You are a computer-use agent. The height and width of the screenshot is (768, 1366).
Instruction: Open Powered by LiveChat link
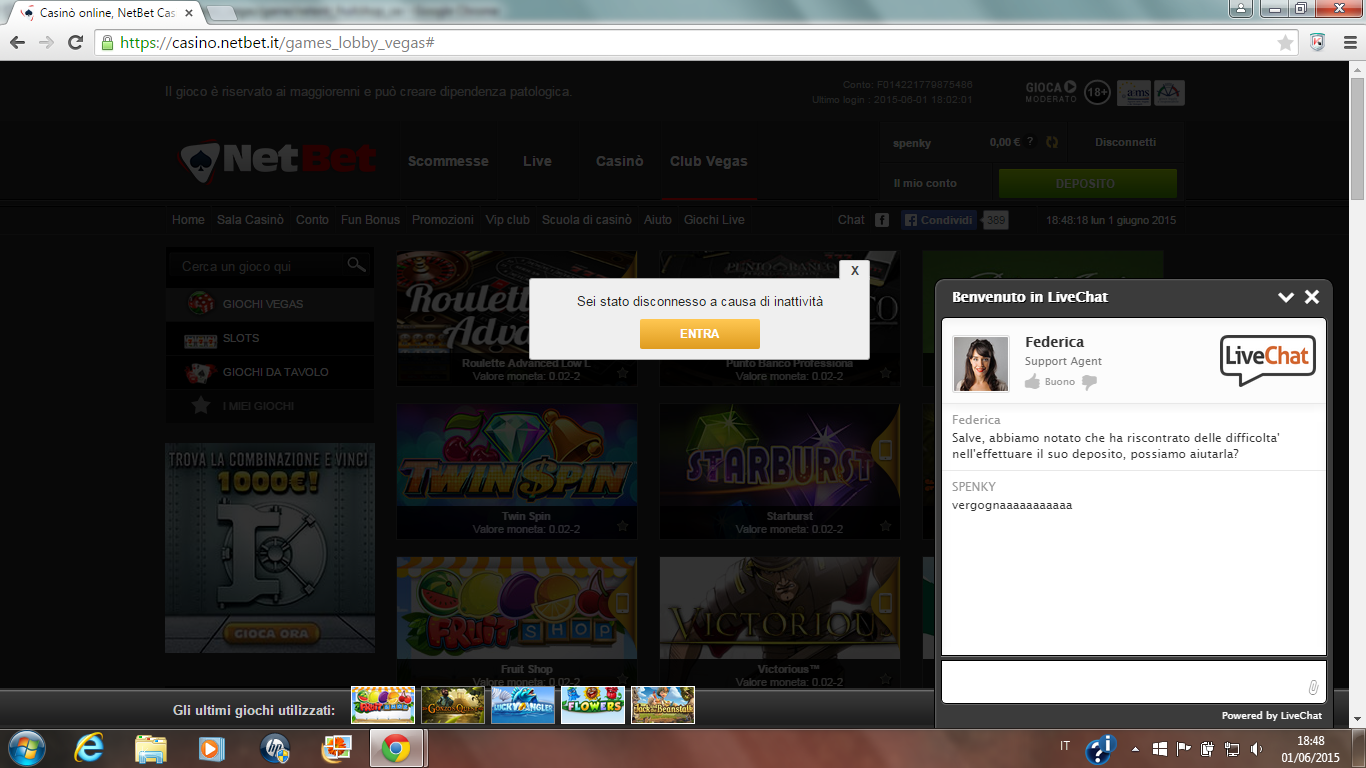(x=1271, y=715)
